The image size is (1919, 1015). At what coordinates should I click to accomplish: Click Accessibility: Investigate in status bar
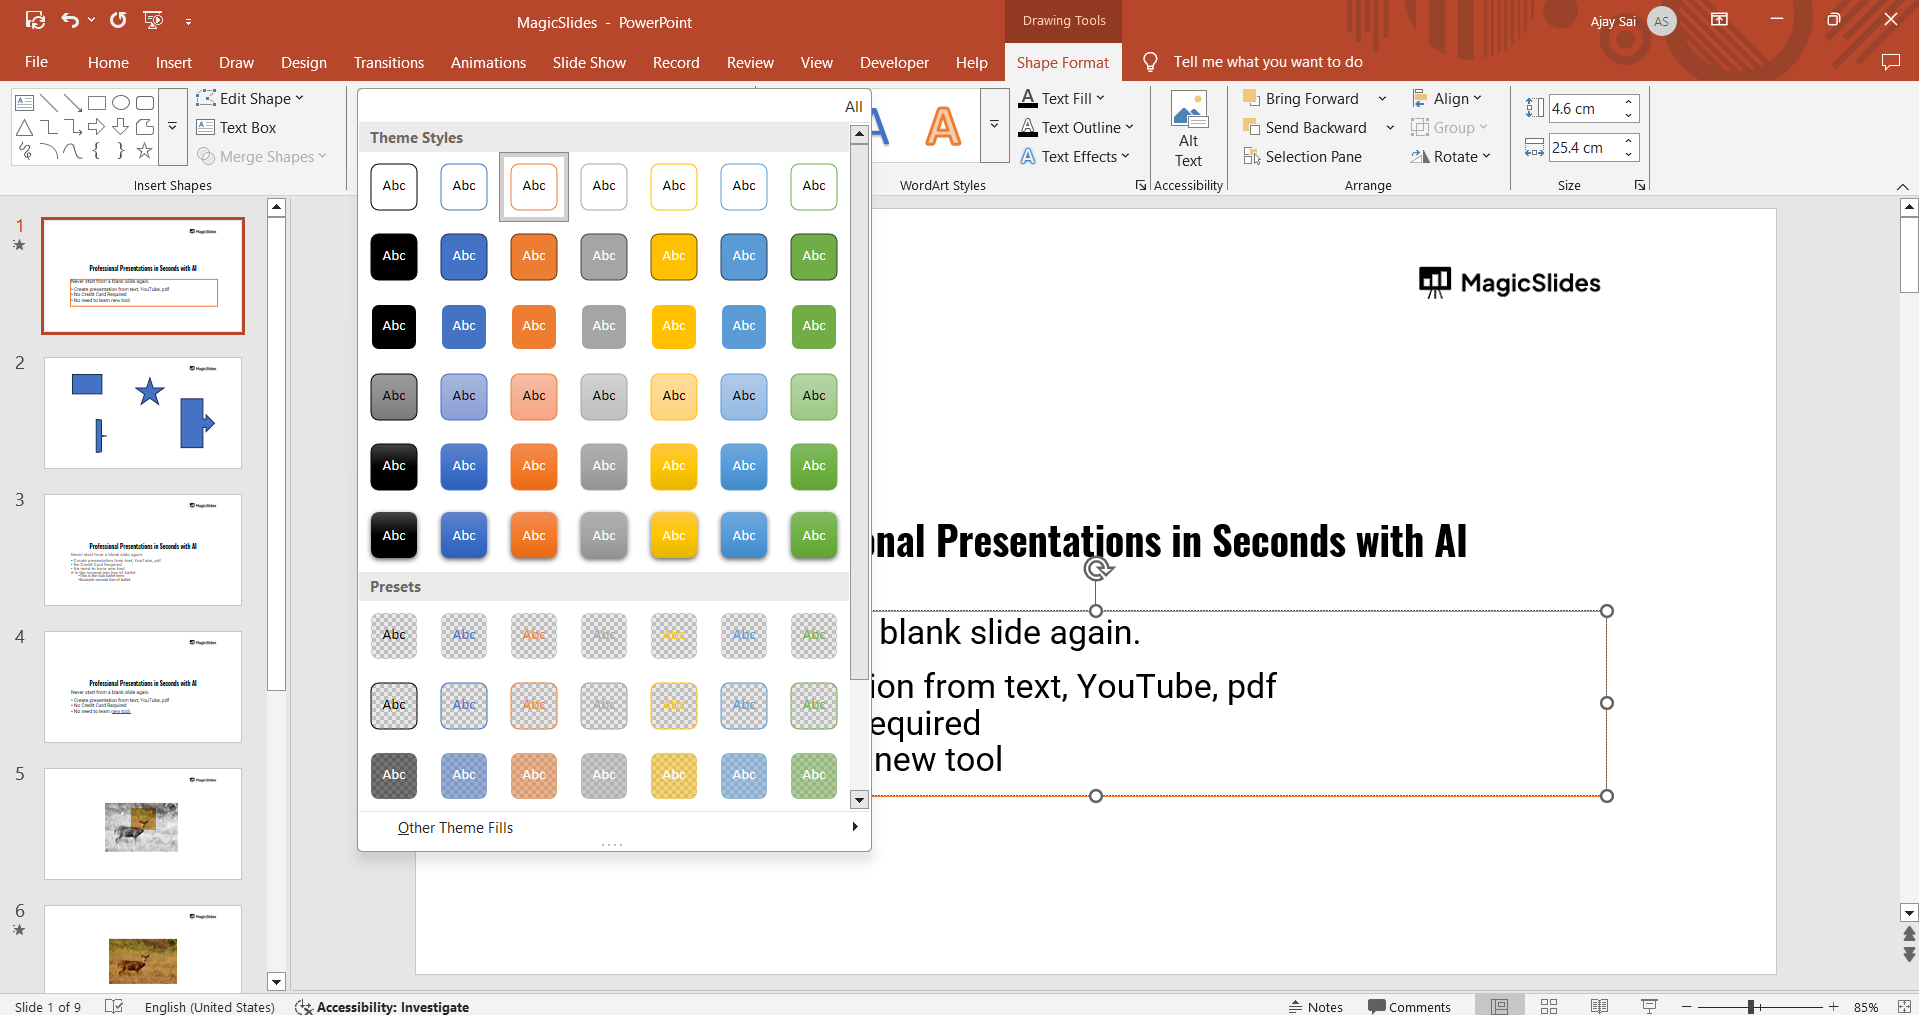382,1006
